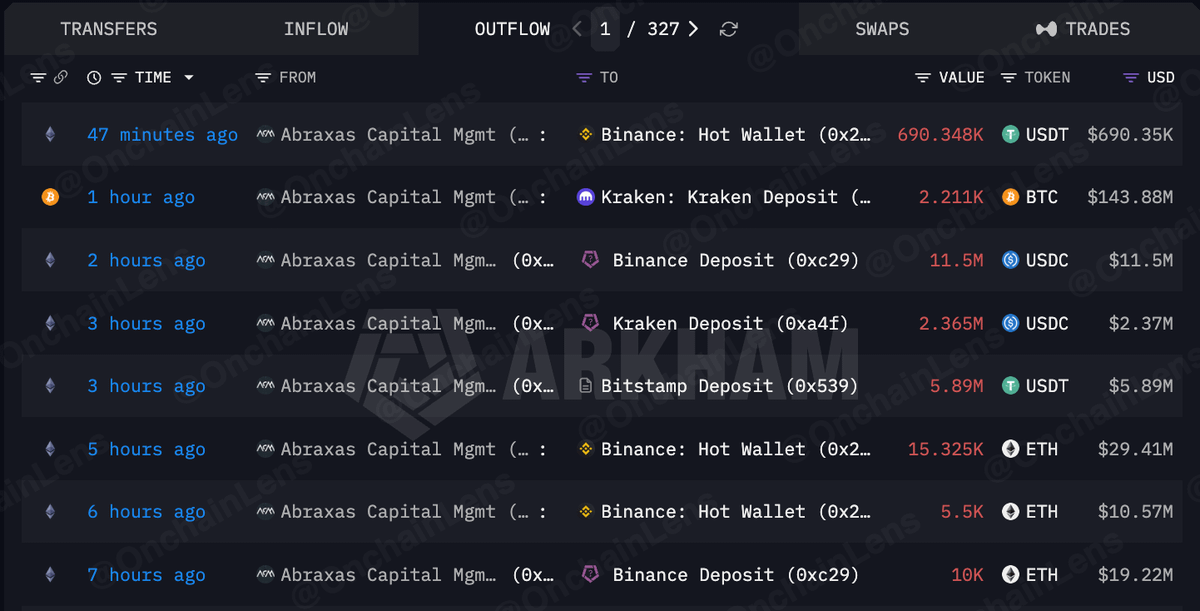Click the Kraken logo icon
Viewport: 1200px width, 611px height.
pos(586,197)
